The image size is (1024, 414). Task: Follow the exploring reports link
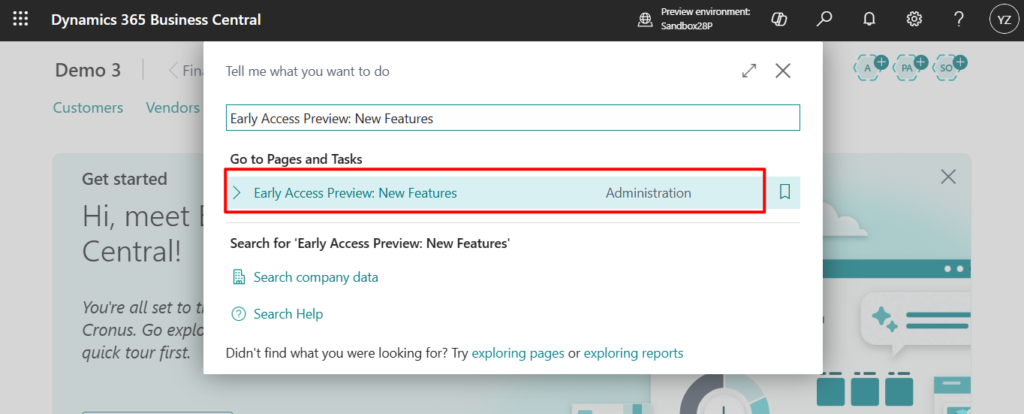[x=633, y=353]
